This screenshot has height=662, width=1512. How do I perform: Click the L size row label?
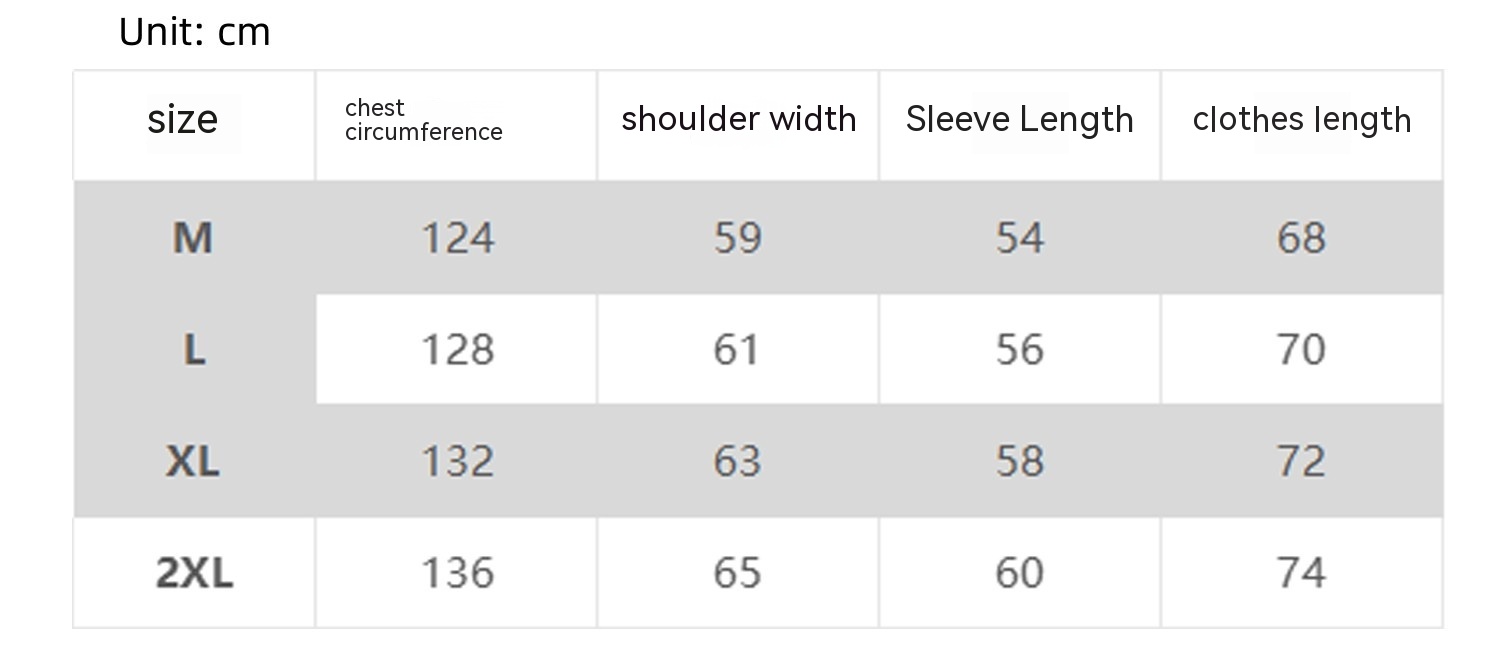click(194, 350)
